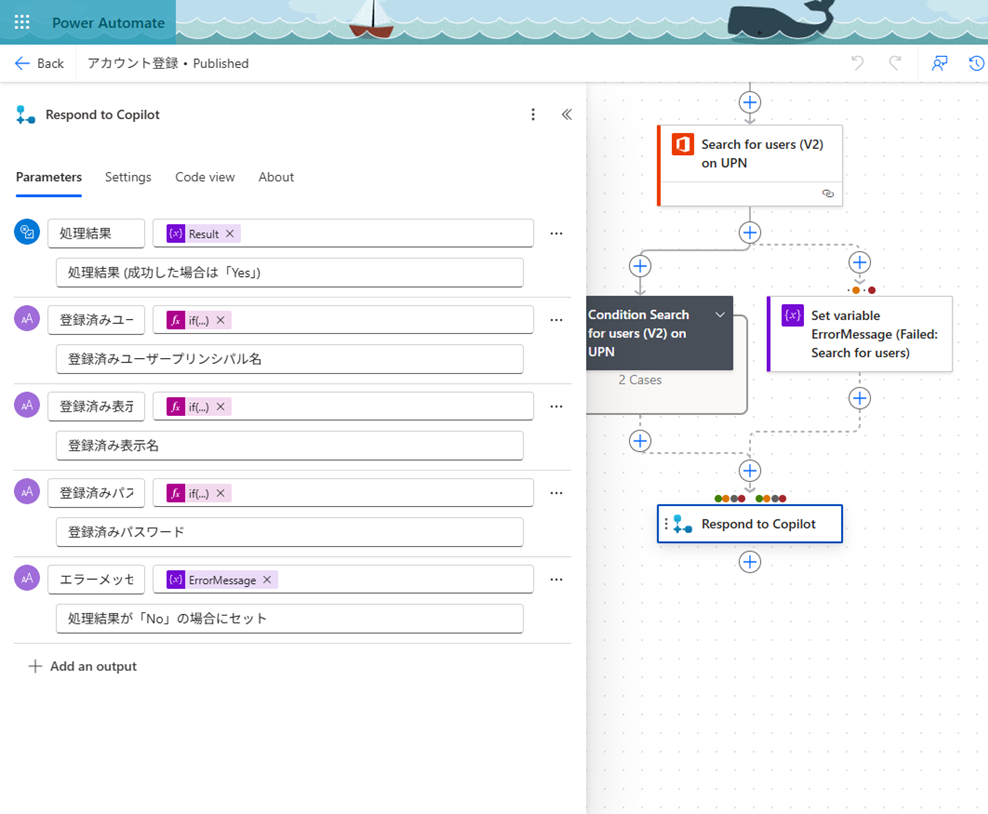Image resolution: width=988 pixels, height=814 pixels.
Task: Click the undo arrow icon
Action: coord(858,63)
